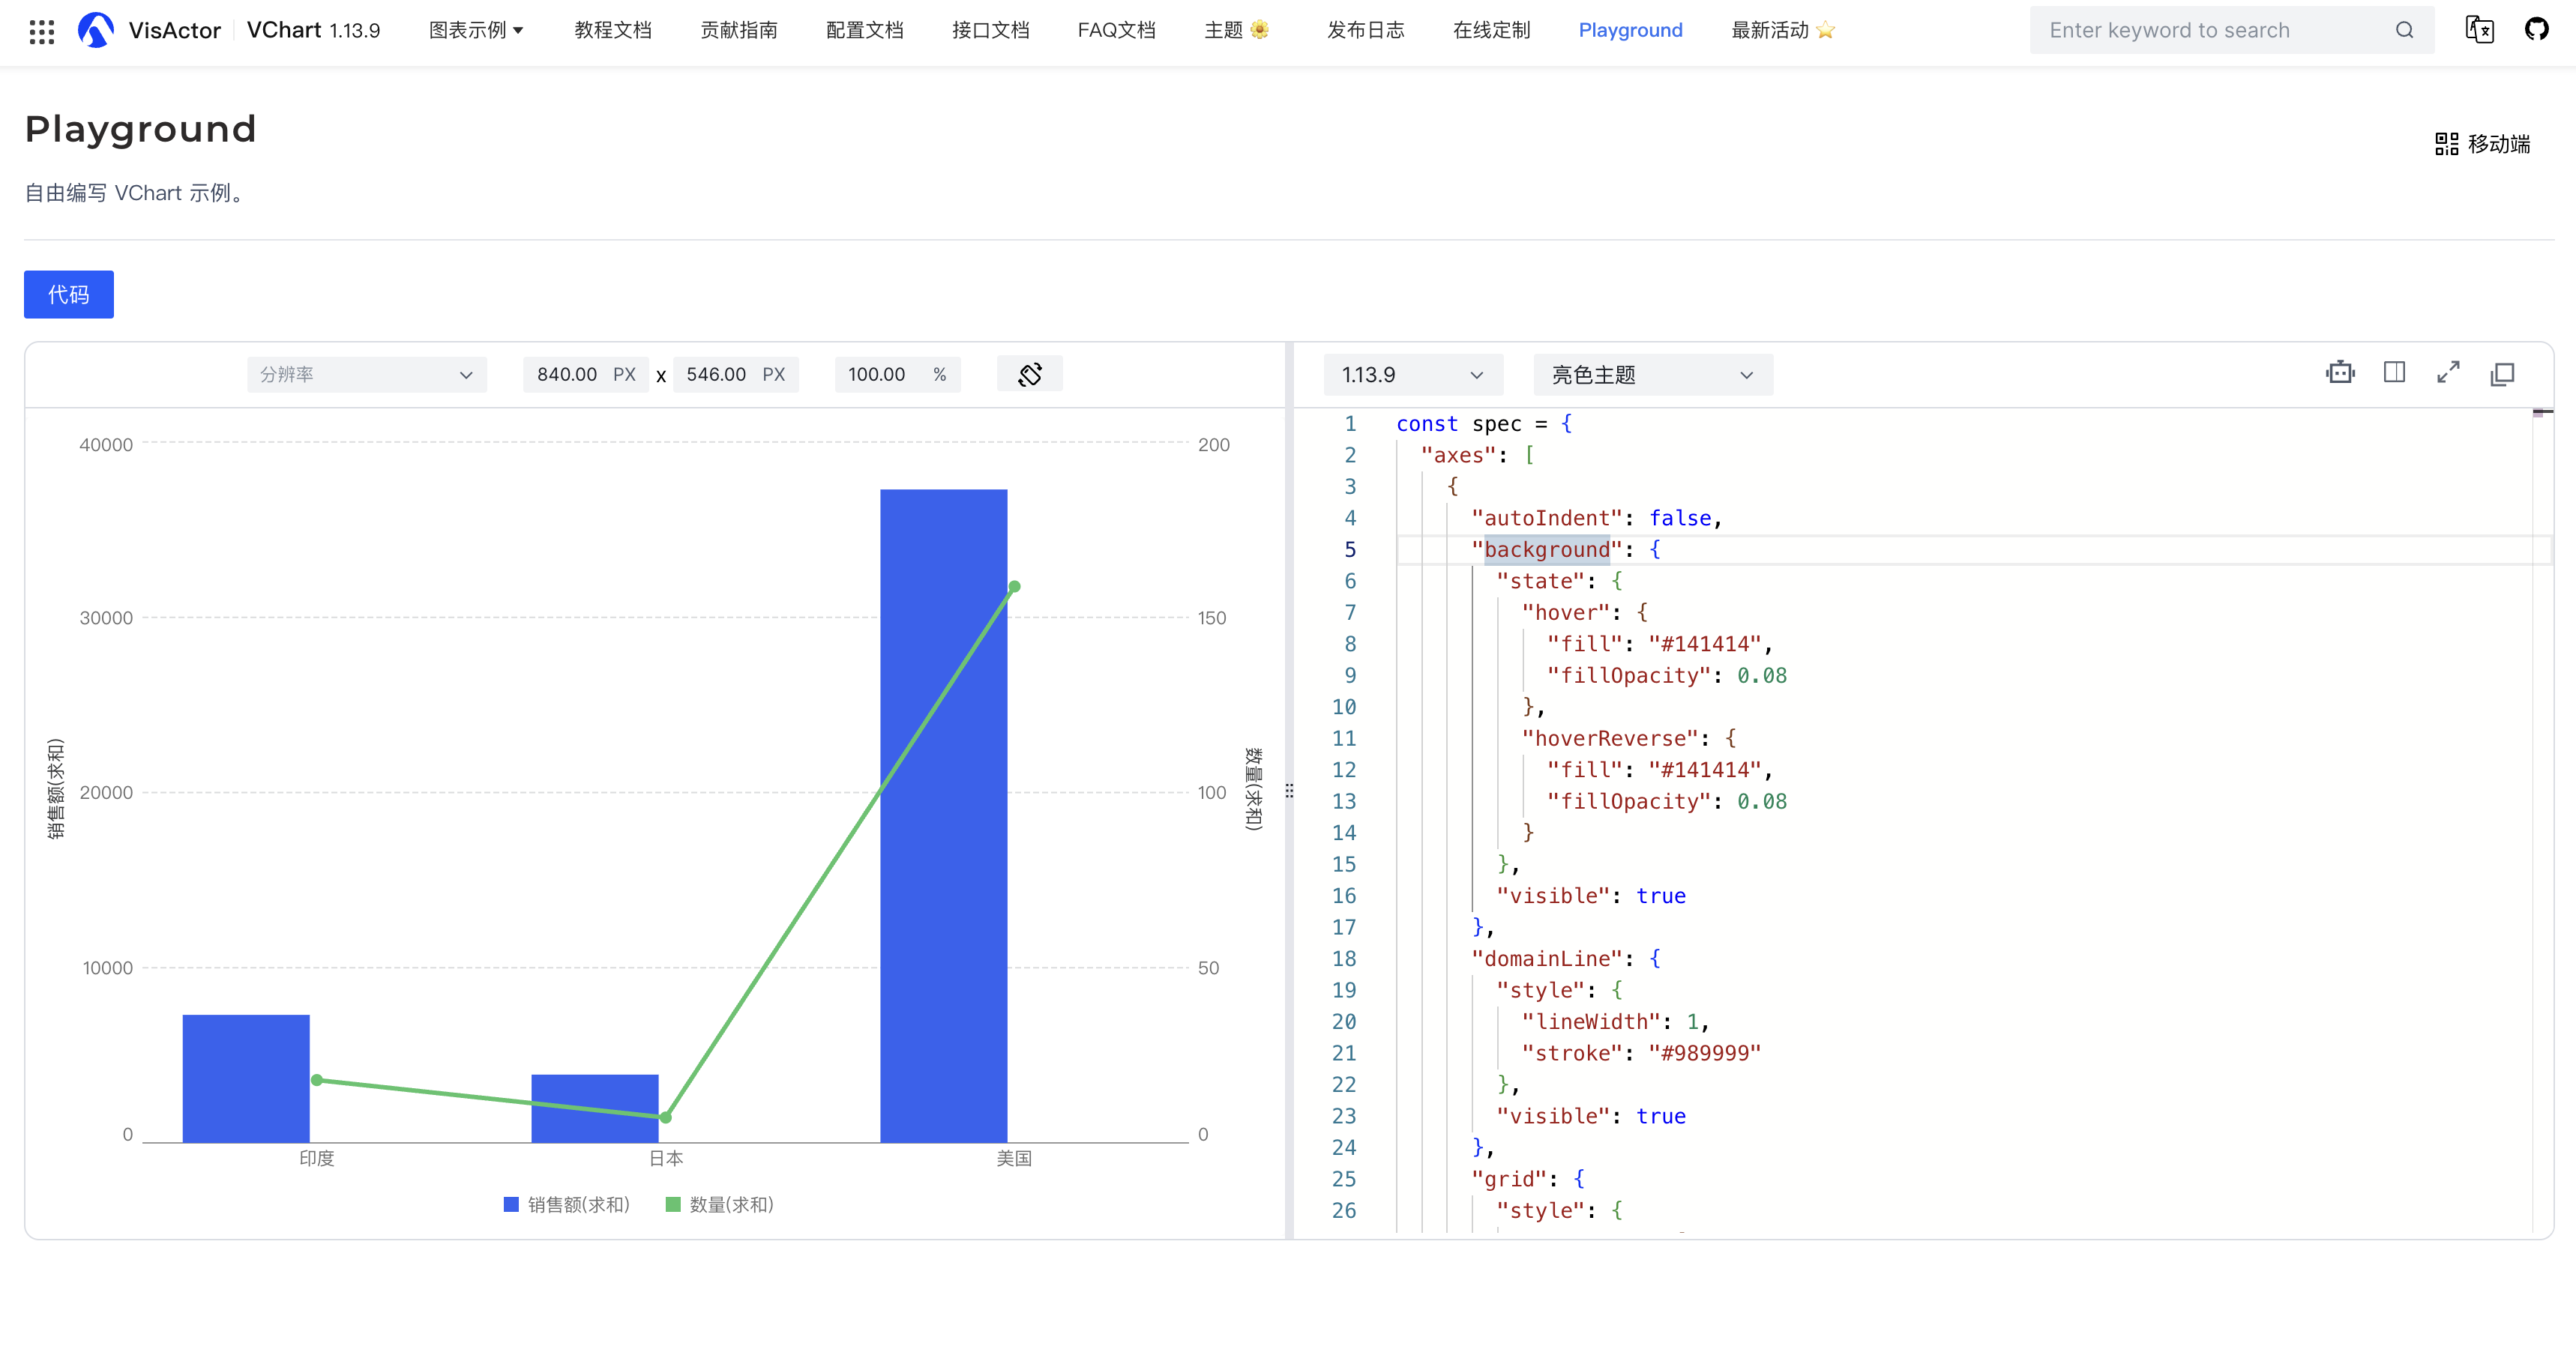Toggle 销售额(求和) legend item
Image resolution: width=2576 pixels, height=1370 pixels.
coord(567,1204)
